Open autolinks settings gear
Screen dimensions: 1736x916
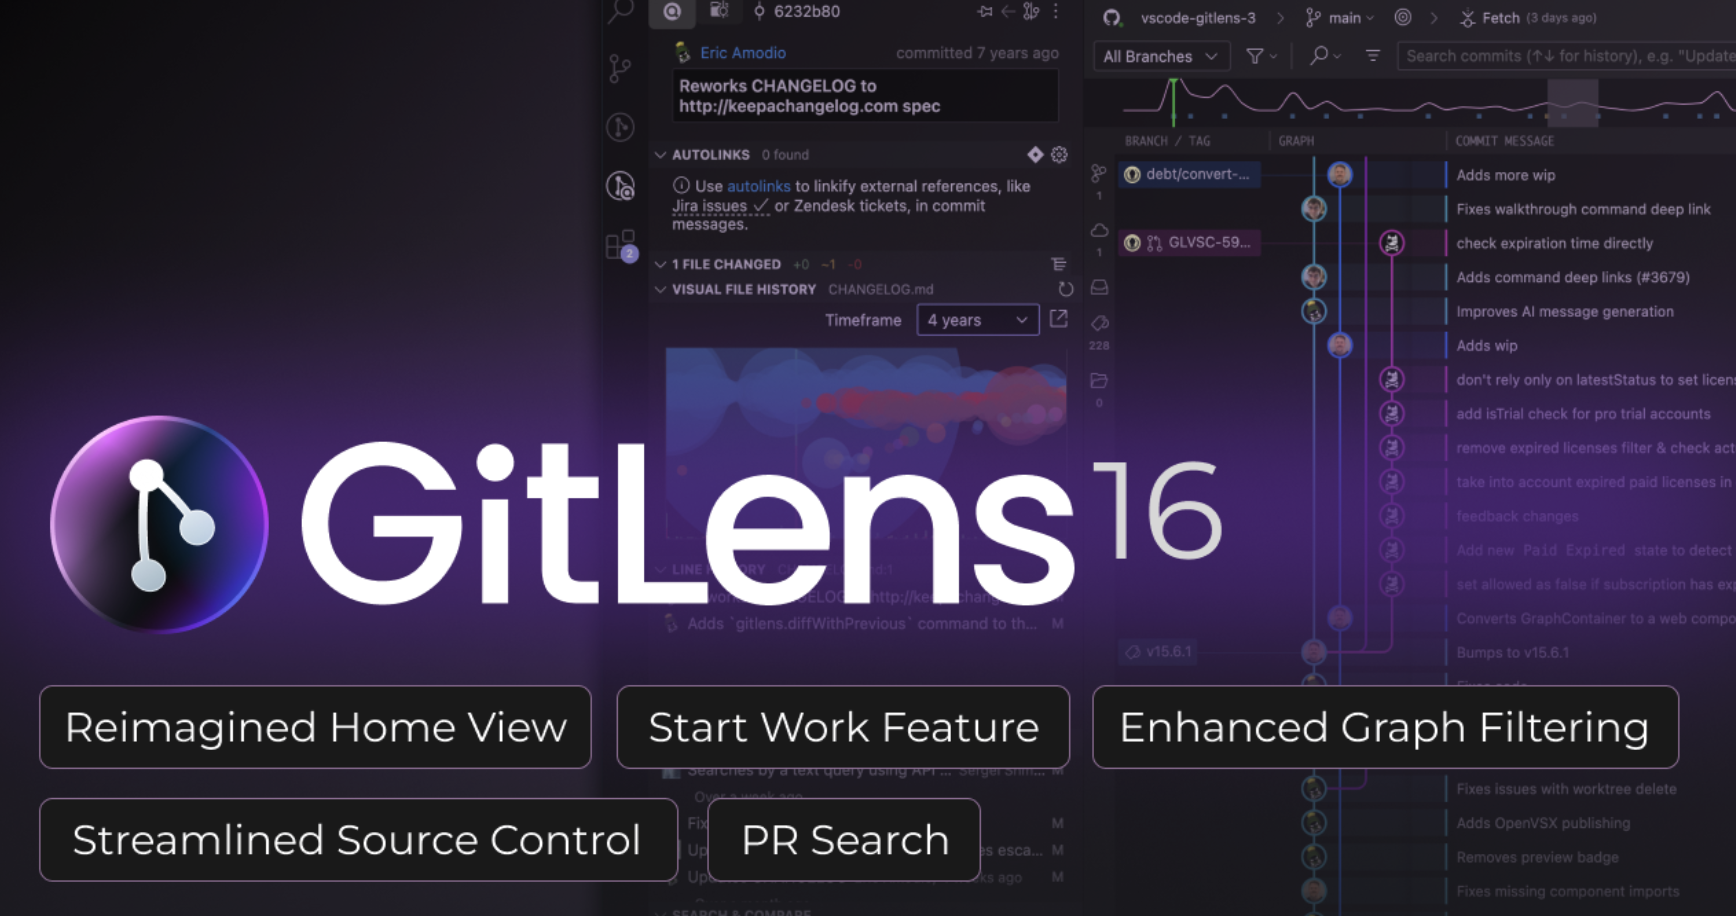click(x=1059, y=154)
